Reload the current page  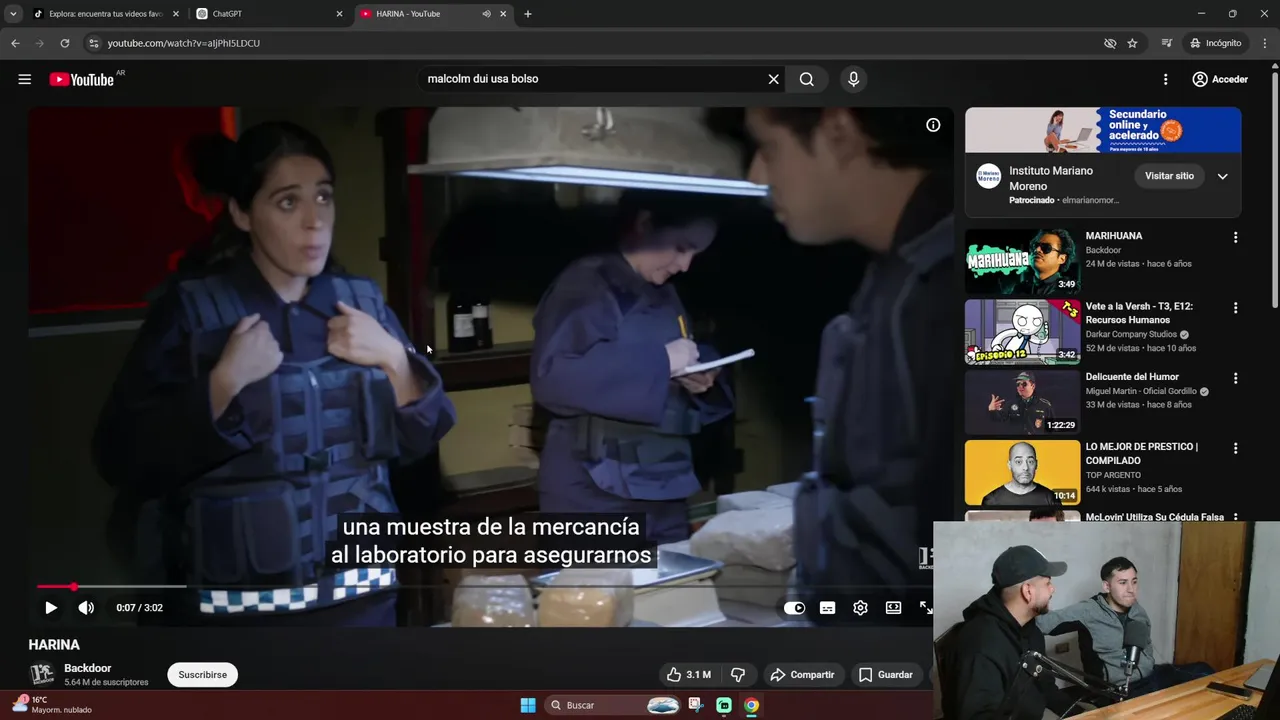64,43
